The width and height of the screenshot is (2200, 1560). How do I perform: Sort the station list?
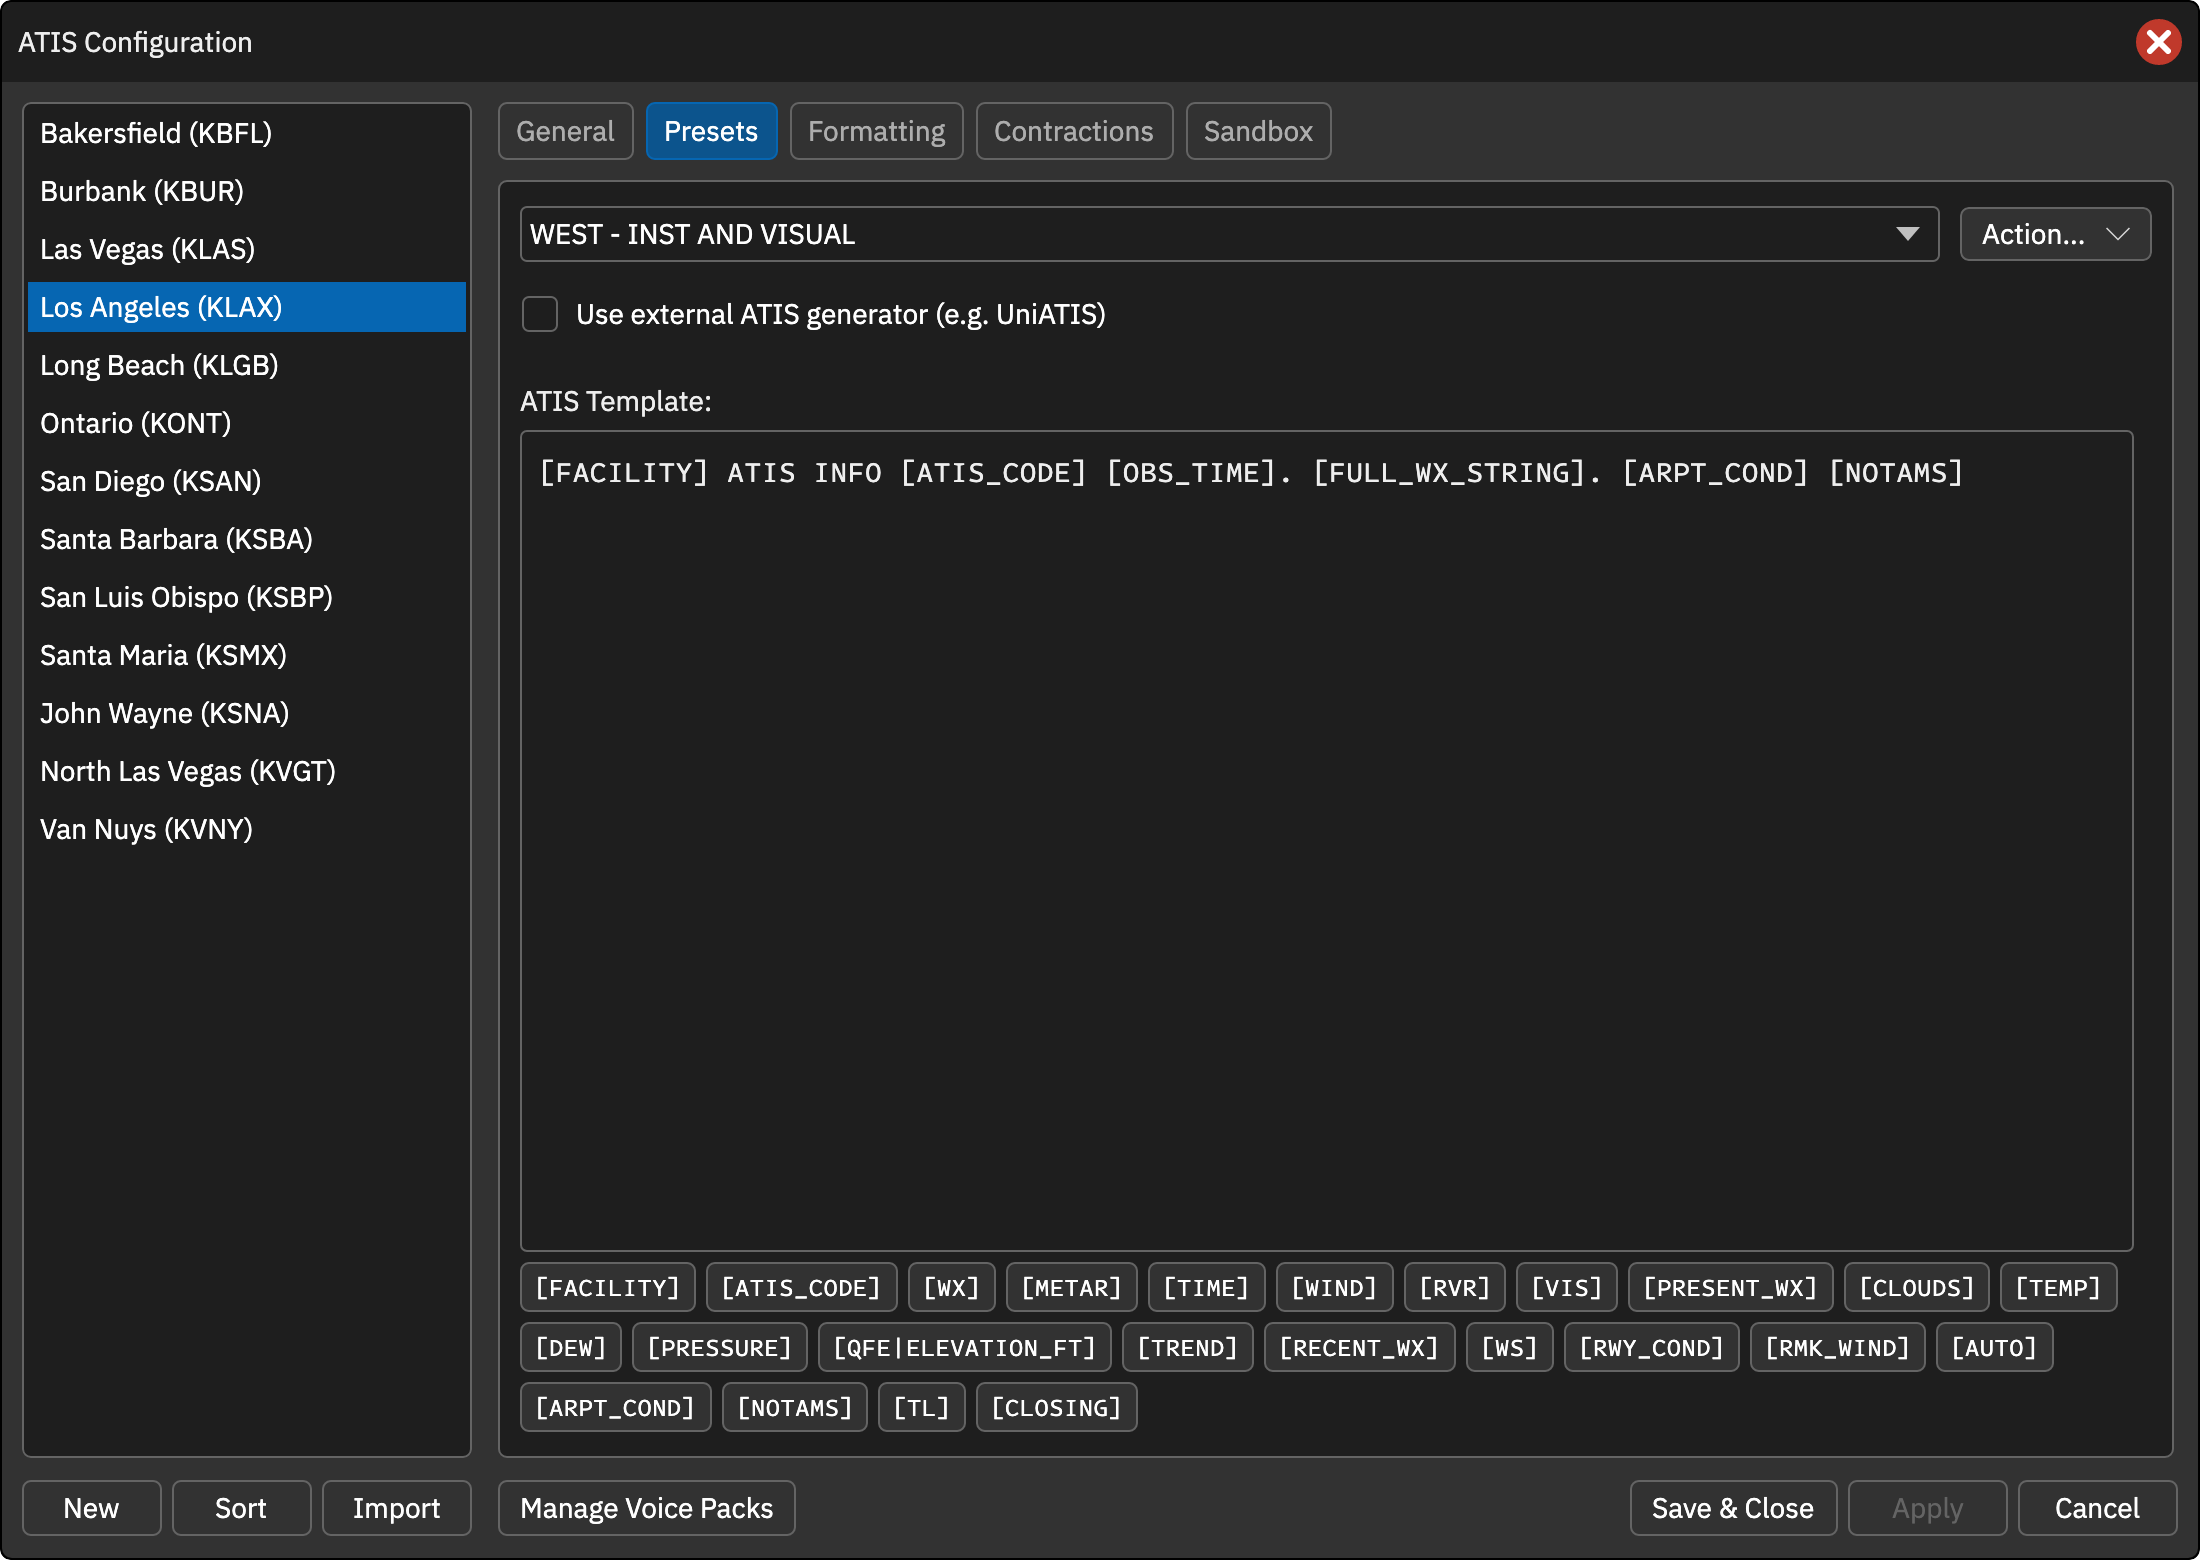(x=241, y=1508)
